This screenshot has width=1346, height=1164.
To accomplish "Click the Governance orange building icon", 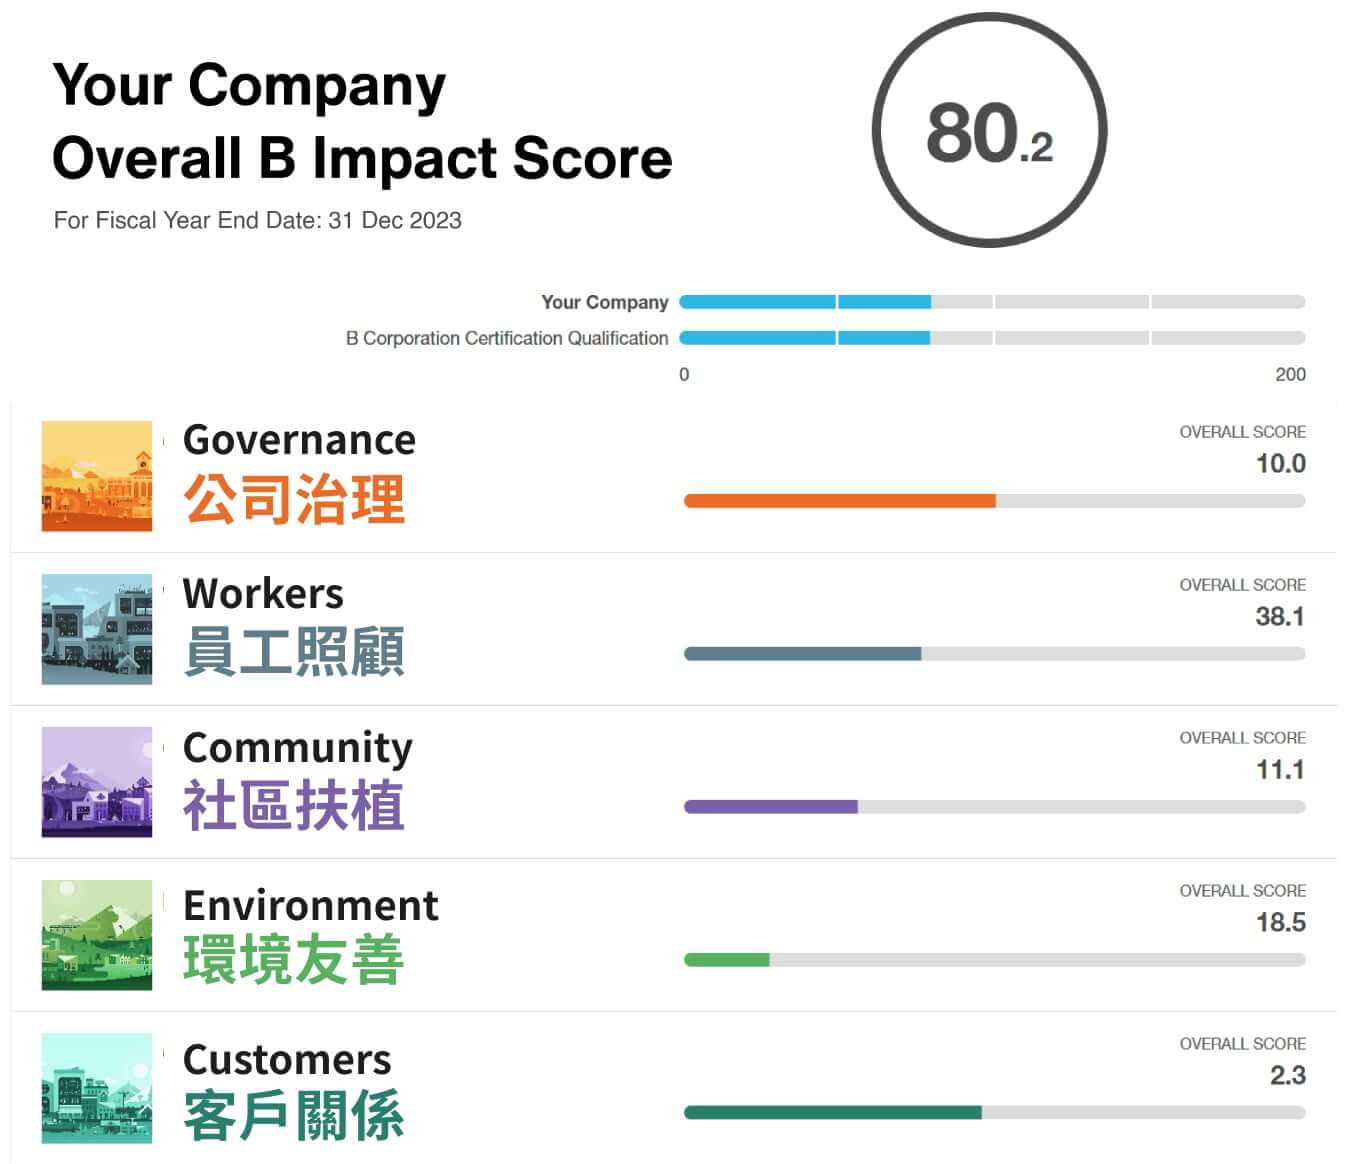I will 97,476.
